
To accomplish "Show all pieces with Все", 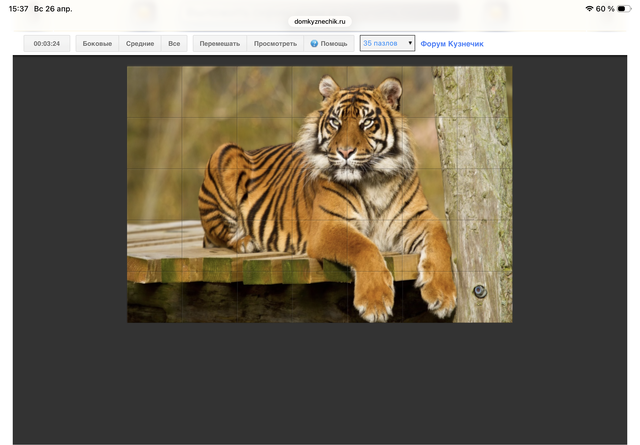I will point(174,44).
